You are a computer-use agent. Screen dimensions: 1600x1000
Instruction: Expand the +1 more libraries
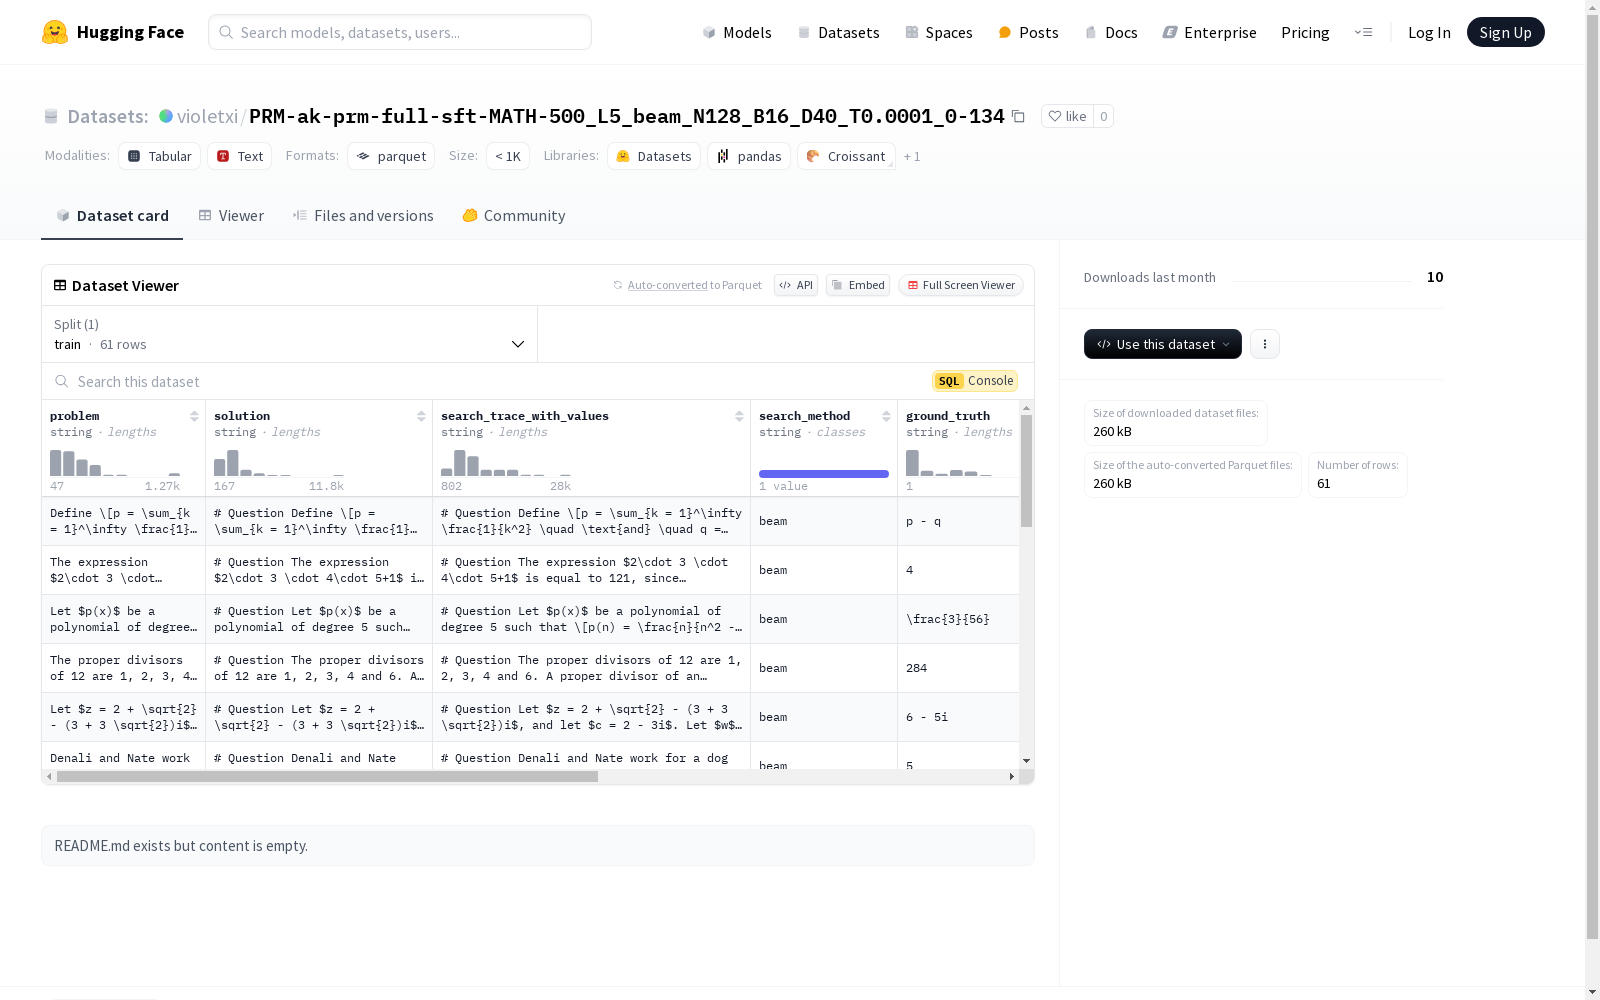[912, 156]
